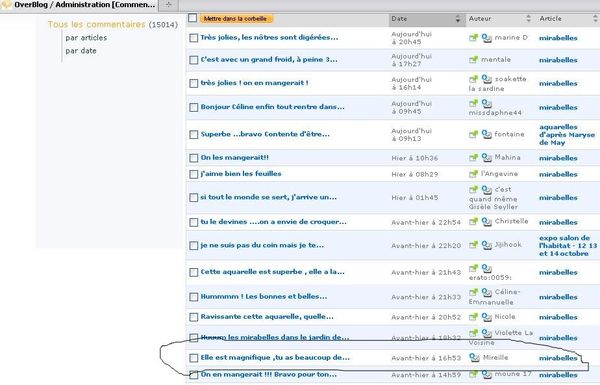600x385 pixels.
Task: Click green reply icon beside l'Angevine
Action: 473,174
